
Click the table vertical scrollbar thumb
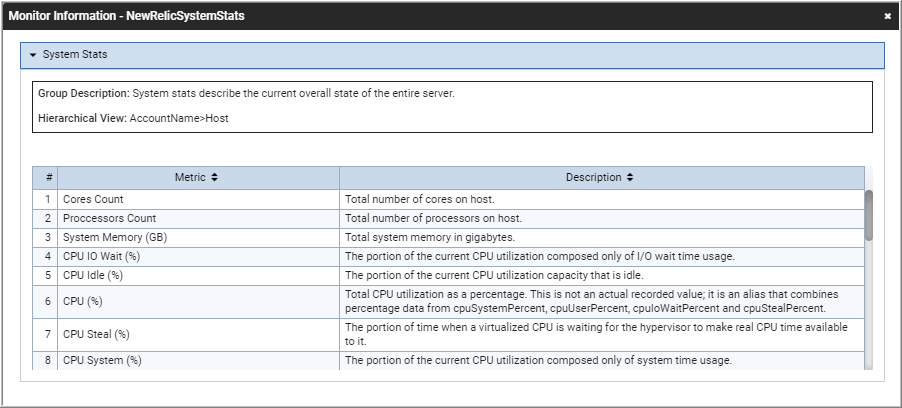point(869,215)
